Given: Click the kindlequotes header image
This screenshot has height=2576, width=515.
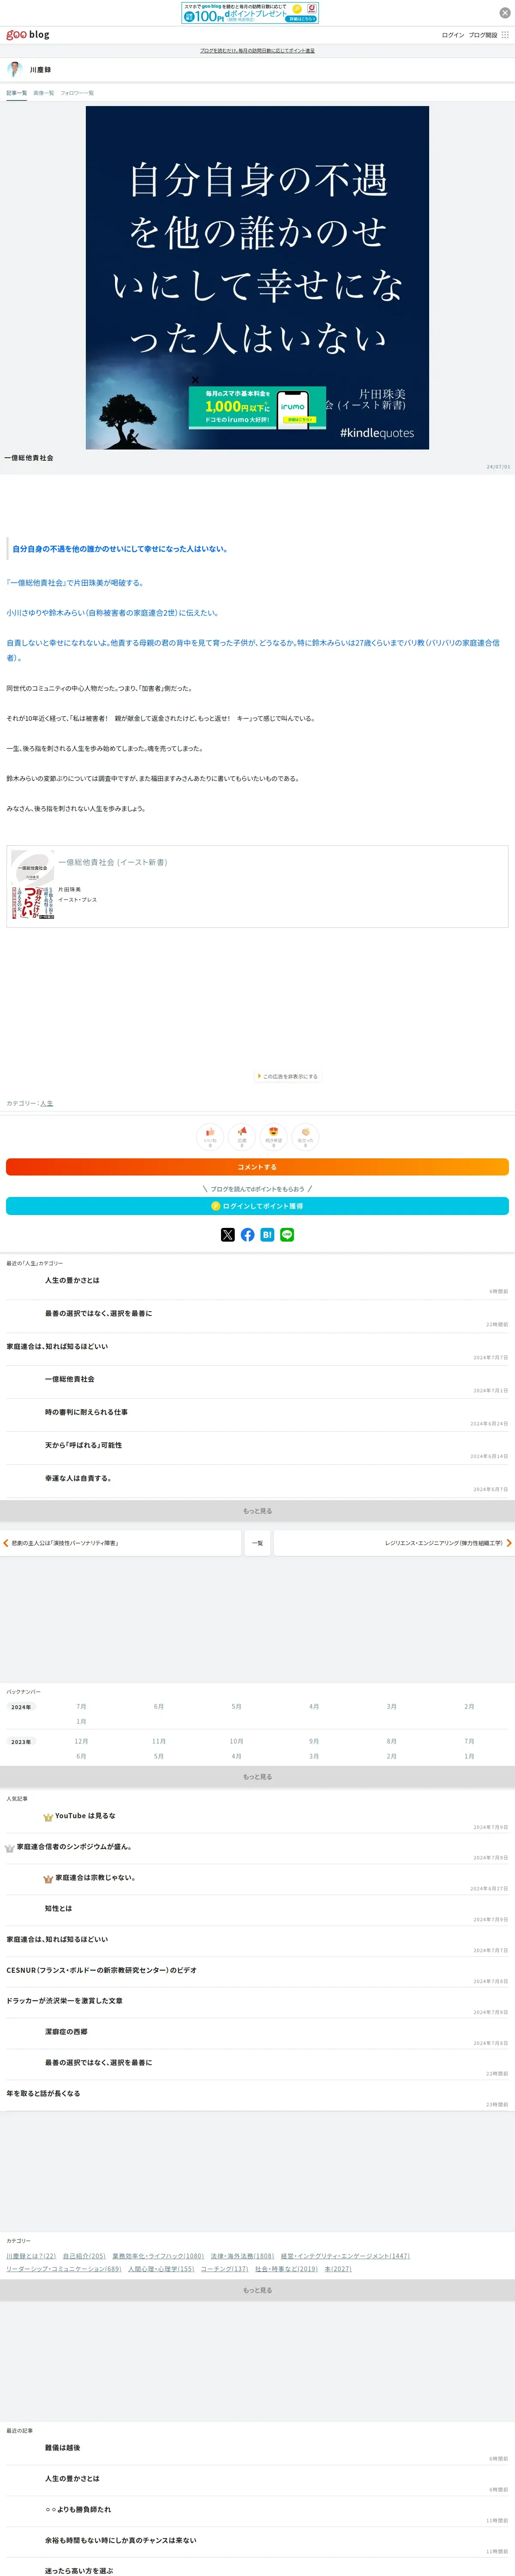Looking at the screenshot, I should [x=257, y=278].
